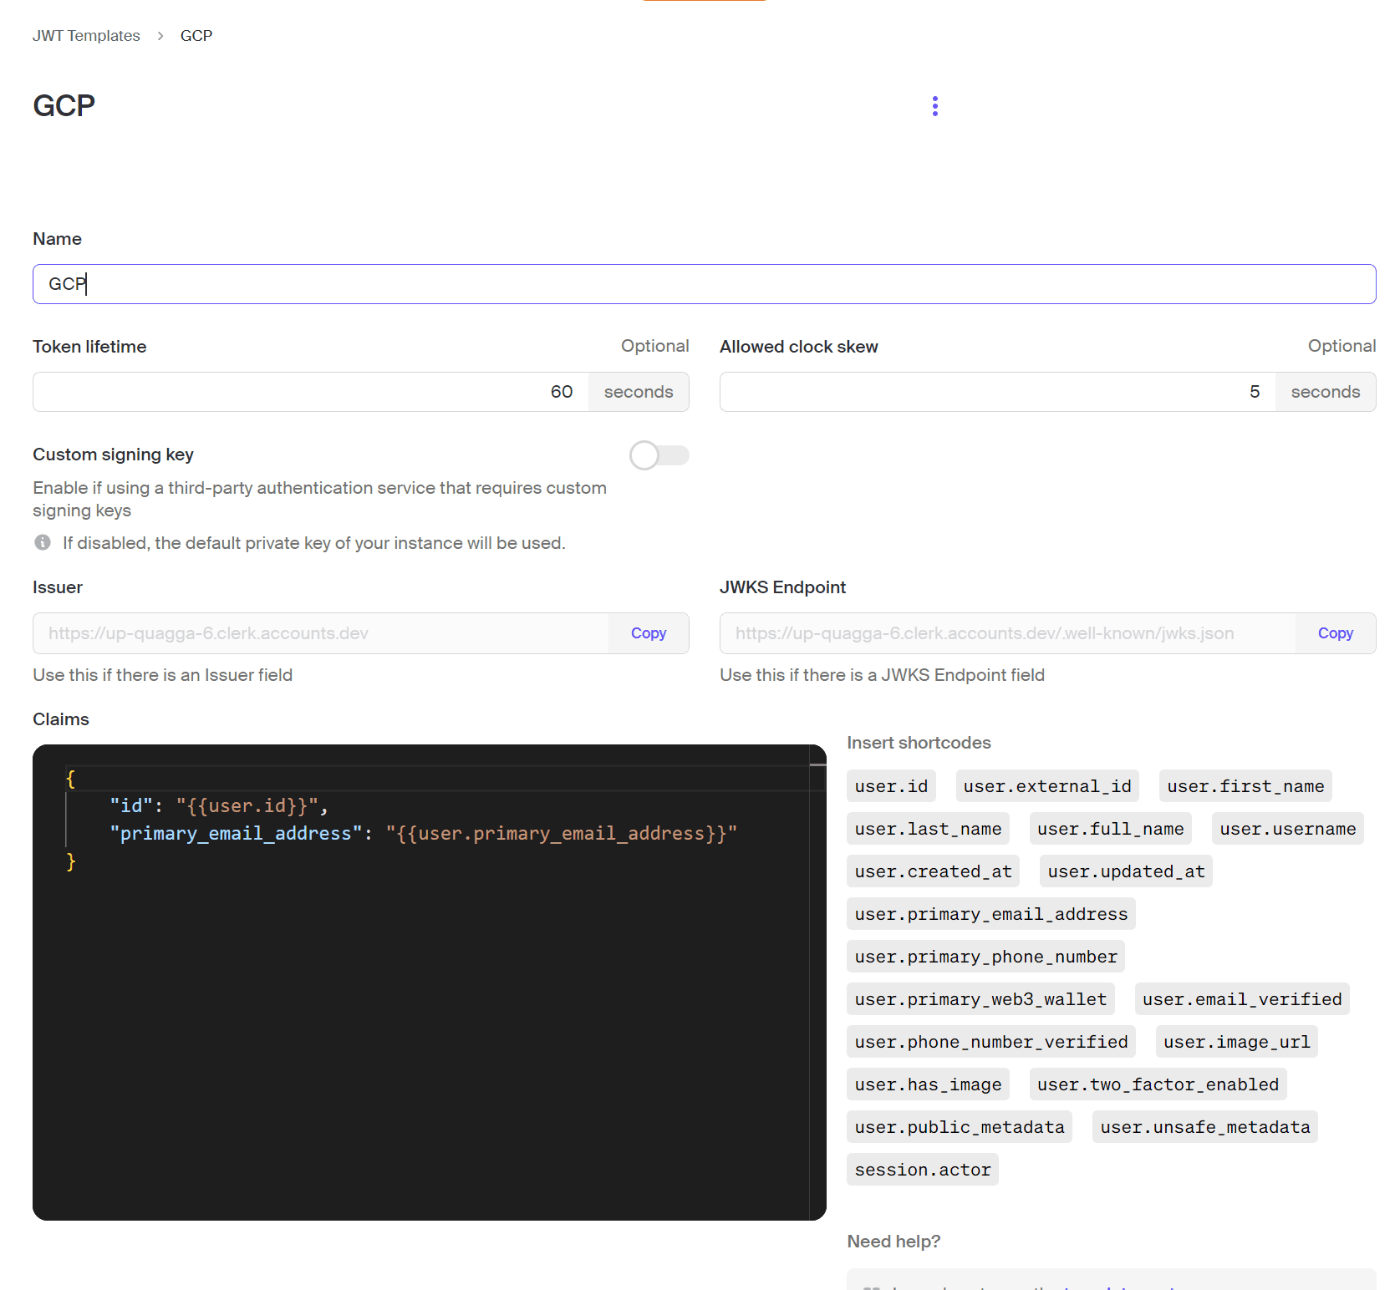
Task: Insert the user.last_name shortcode
Action: pos(928,829)
